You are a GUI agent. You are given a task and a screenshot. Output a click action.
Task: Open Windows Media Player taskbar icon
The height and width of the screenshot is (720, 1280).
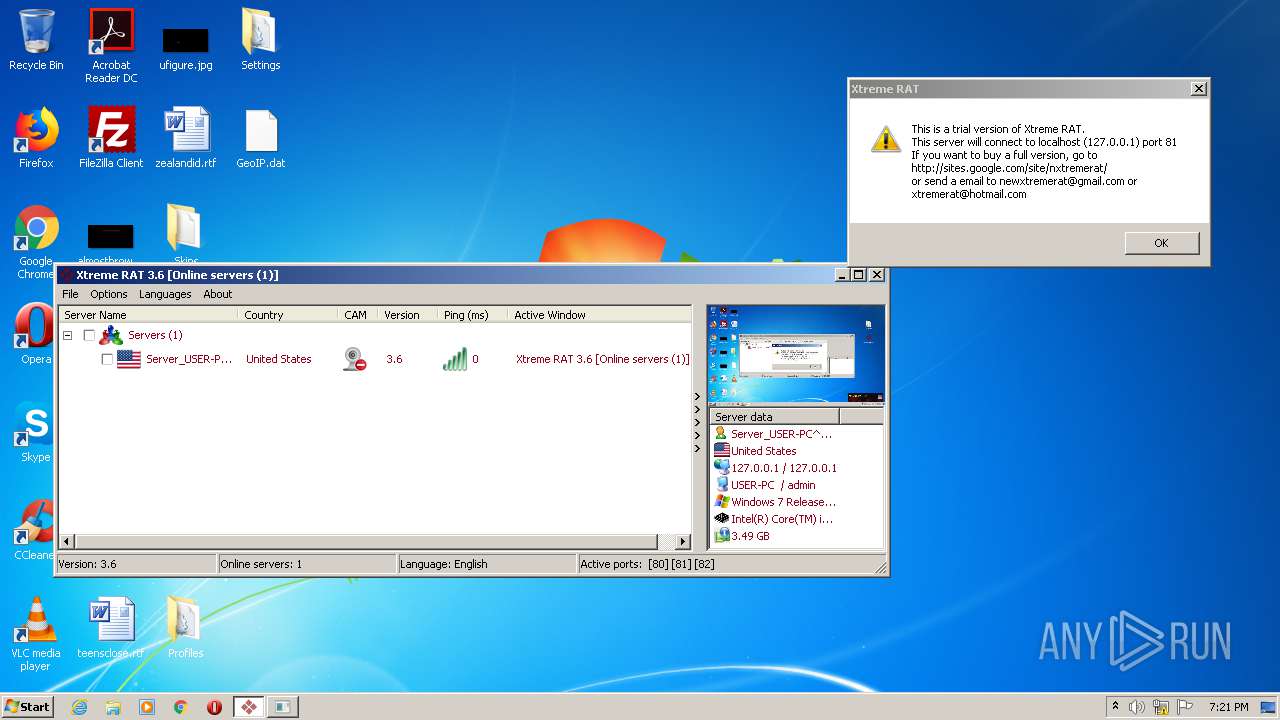pyautogui.click(x=147, y=707)
